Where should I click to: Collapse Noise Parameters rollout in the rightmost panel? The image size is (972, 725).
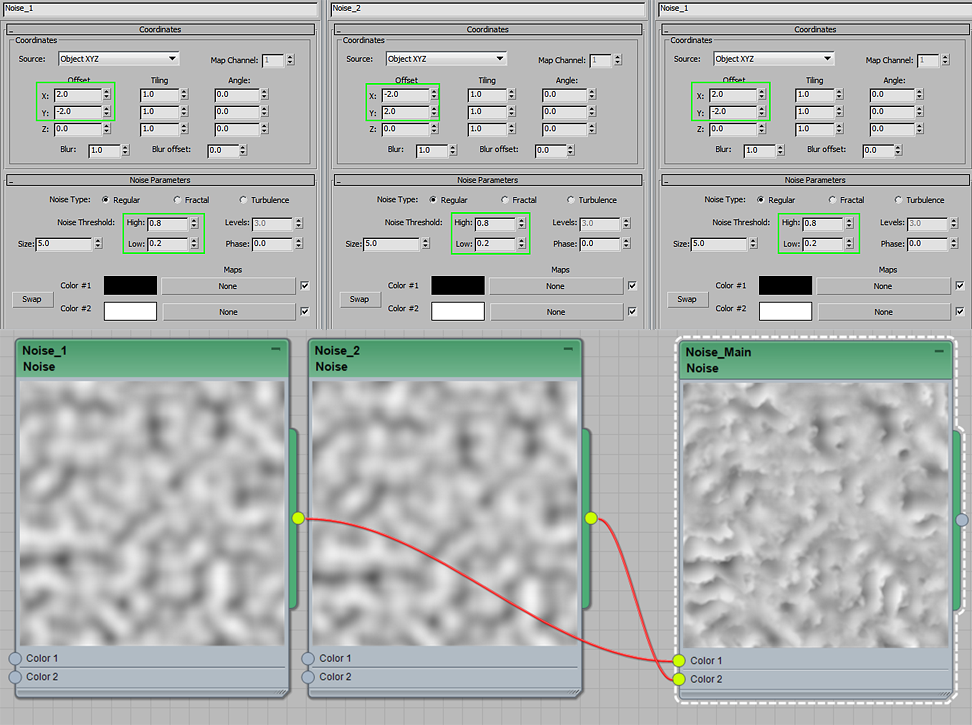[666, 180]
